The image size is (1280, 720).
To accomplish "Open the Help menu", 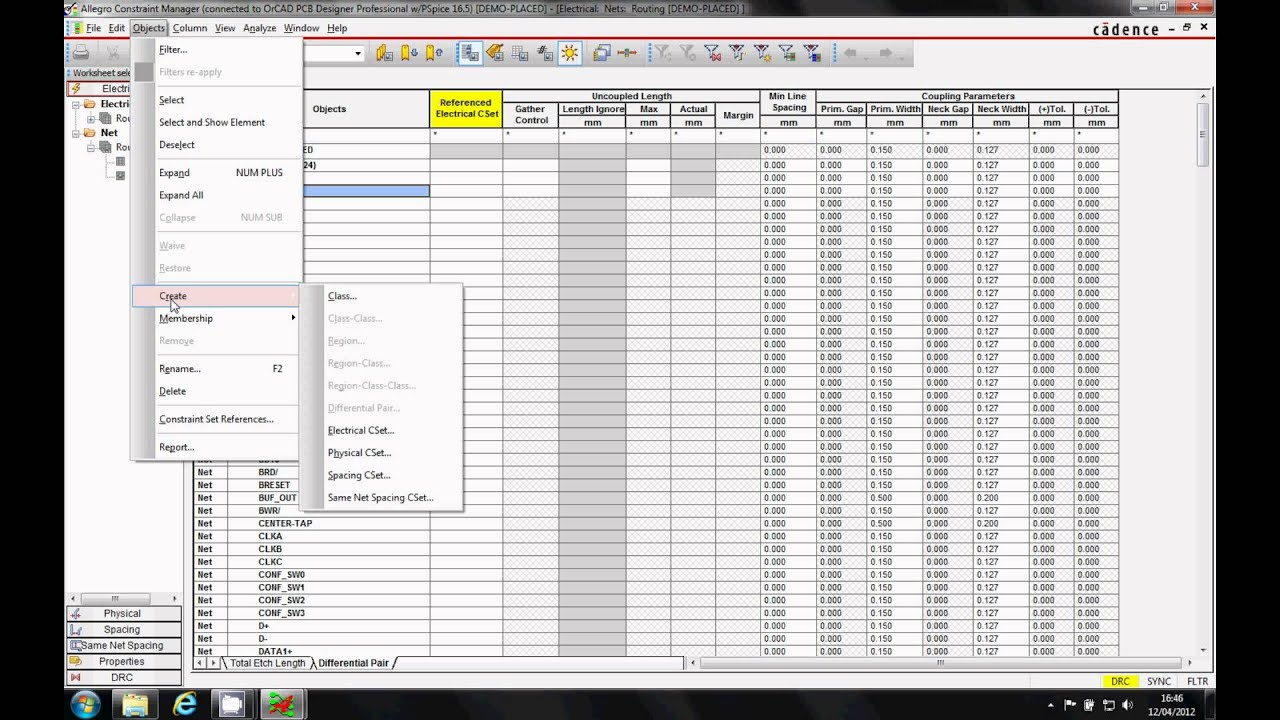I will click(337, 28).
